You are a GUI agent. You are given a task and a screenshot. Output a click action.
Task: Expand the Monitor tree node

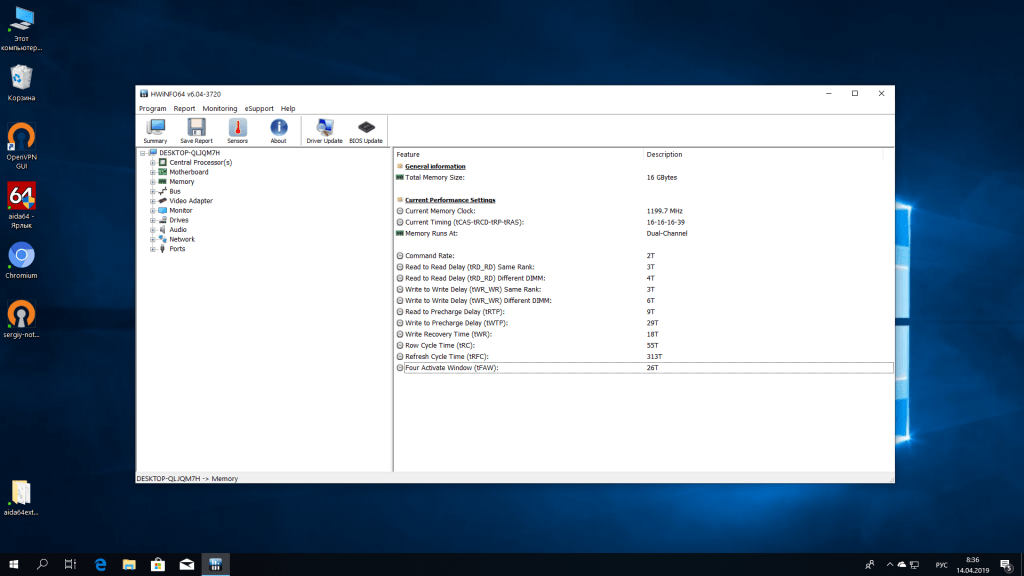pos(153,210)
